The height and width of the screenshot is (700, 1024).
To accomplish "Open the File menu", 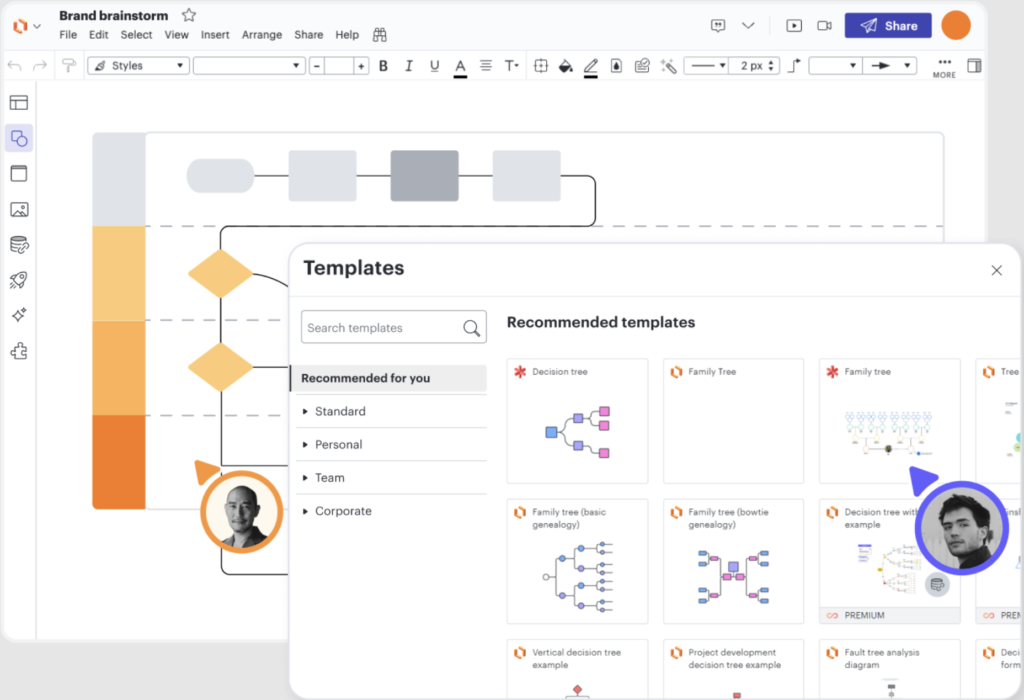I will (68, 35).
